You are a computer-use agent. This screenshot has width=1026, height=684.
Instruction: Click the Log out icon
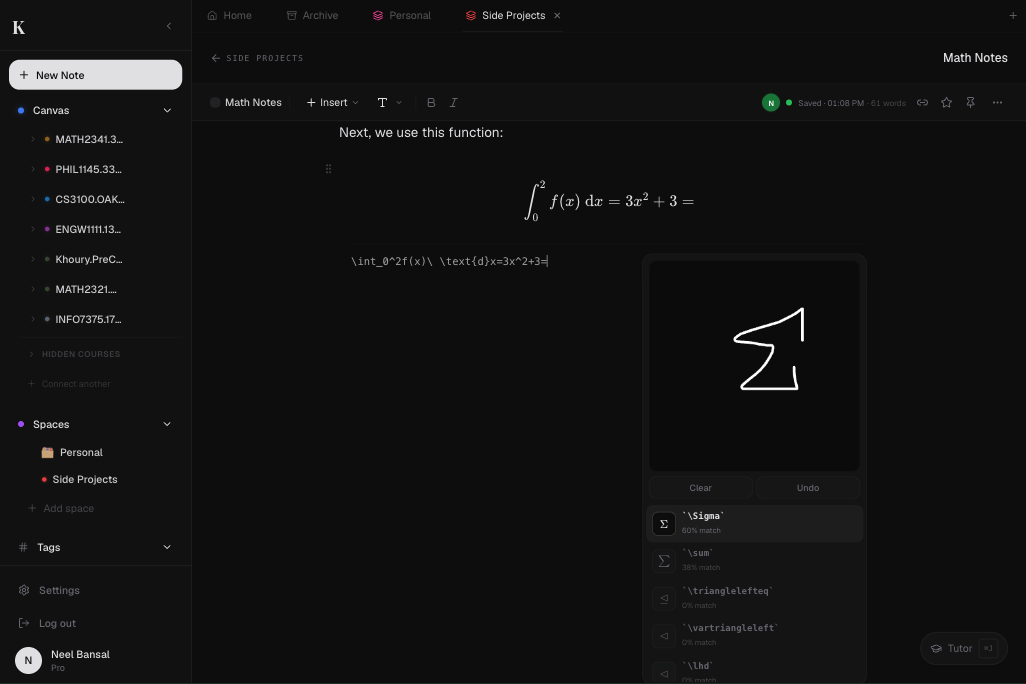pos(24,623)
